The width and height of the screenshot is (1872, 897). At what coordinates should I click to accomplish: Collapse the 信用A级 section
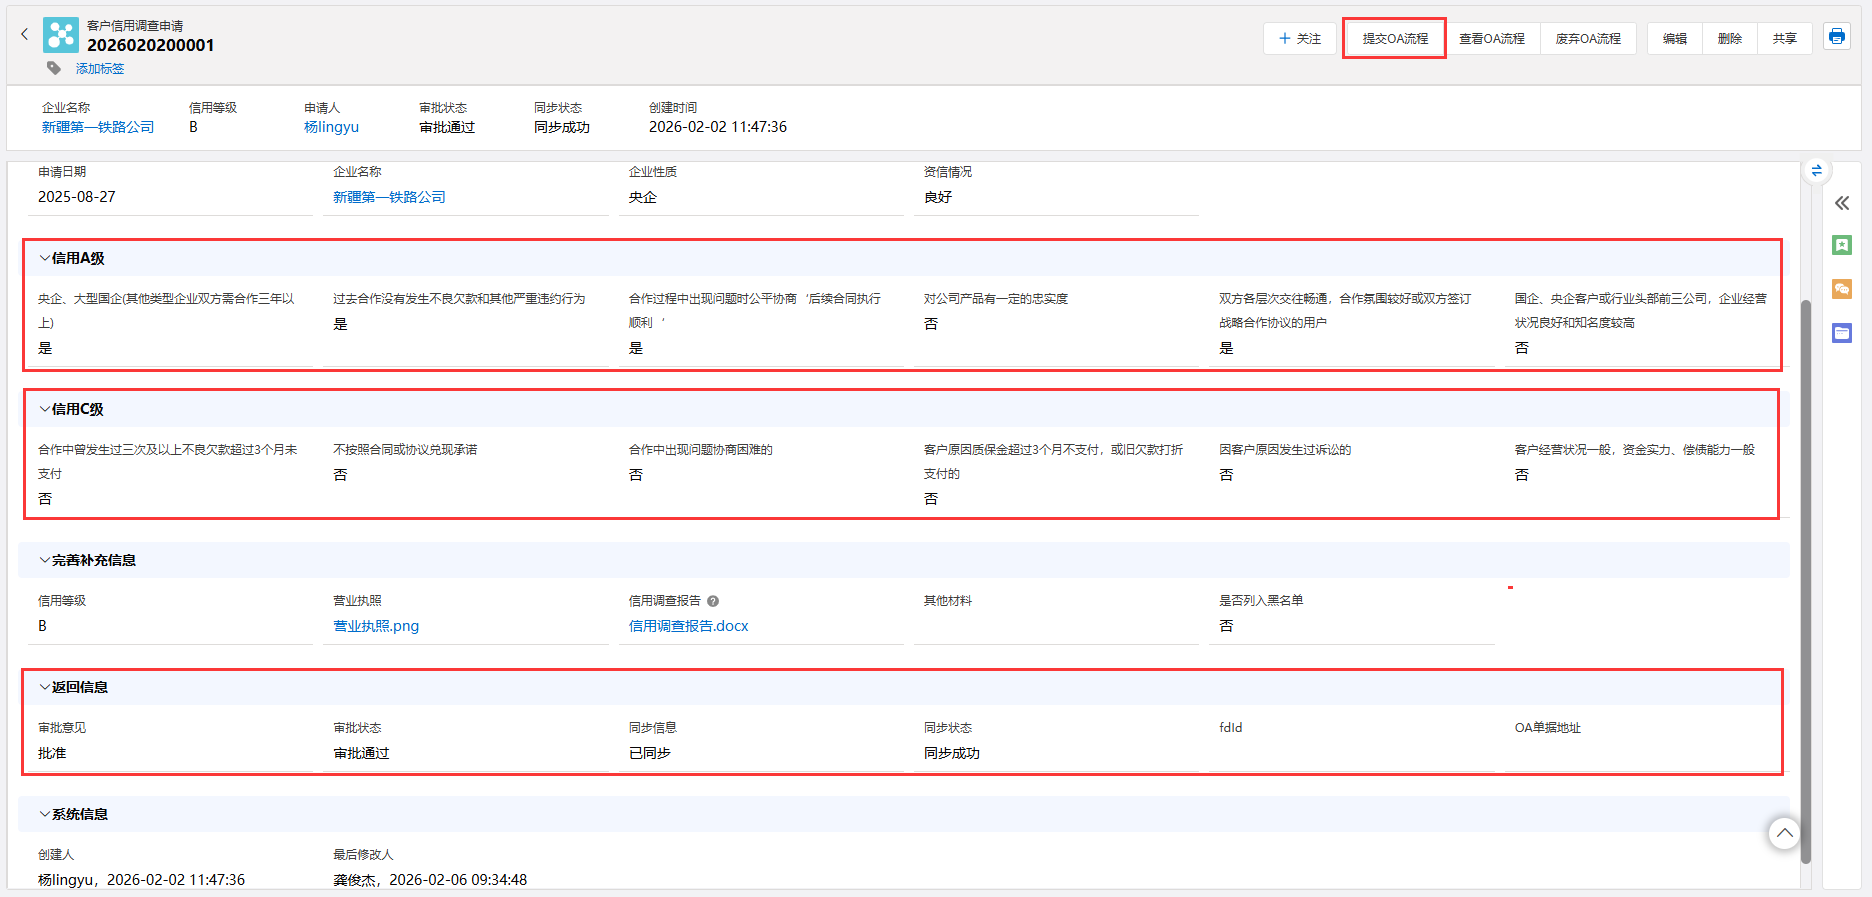(x=45, y=258)
